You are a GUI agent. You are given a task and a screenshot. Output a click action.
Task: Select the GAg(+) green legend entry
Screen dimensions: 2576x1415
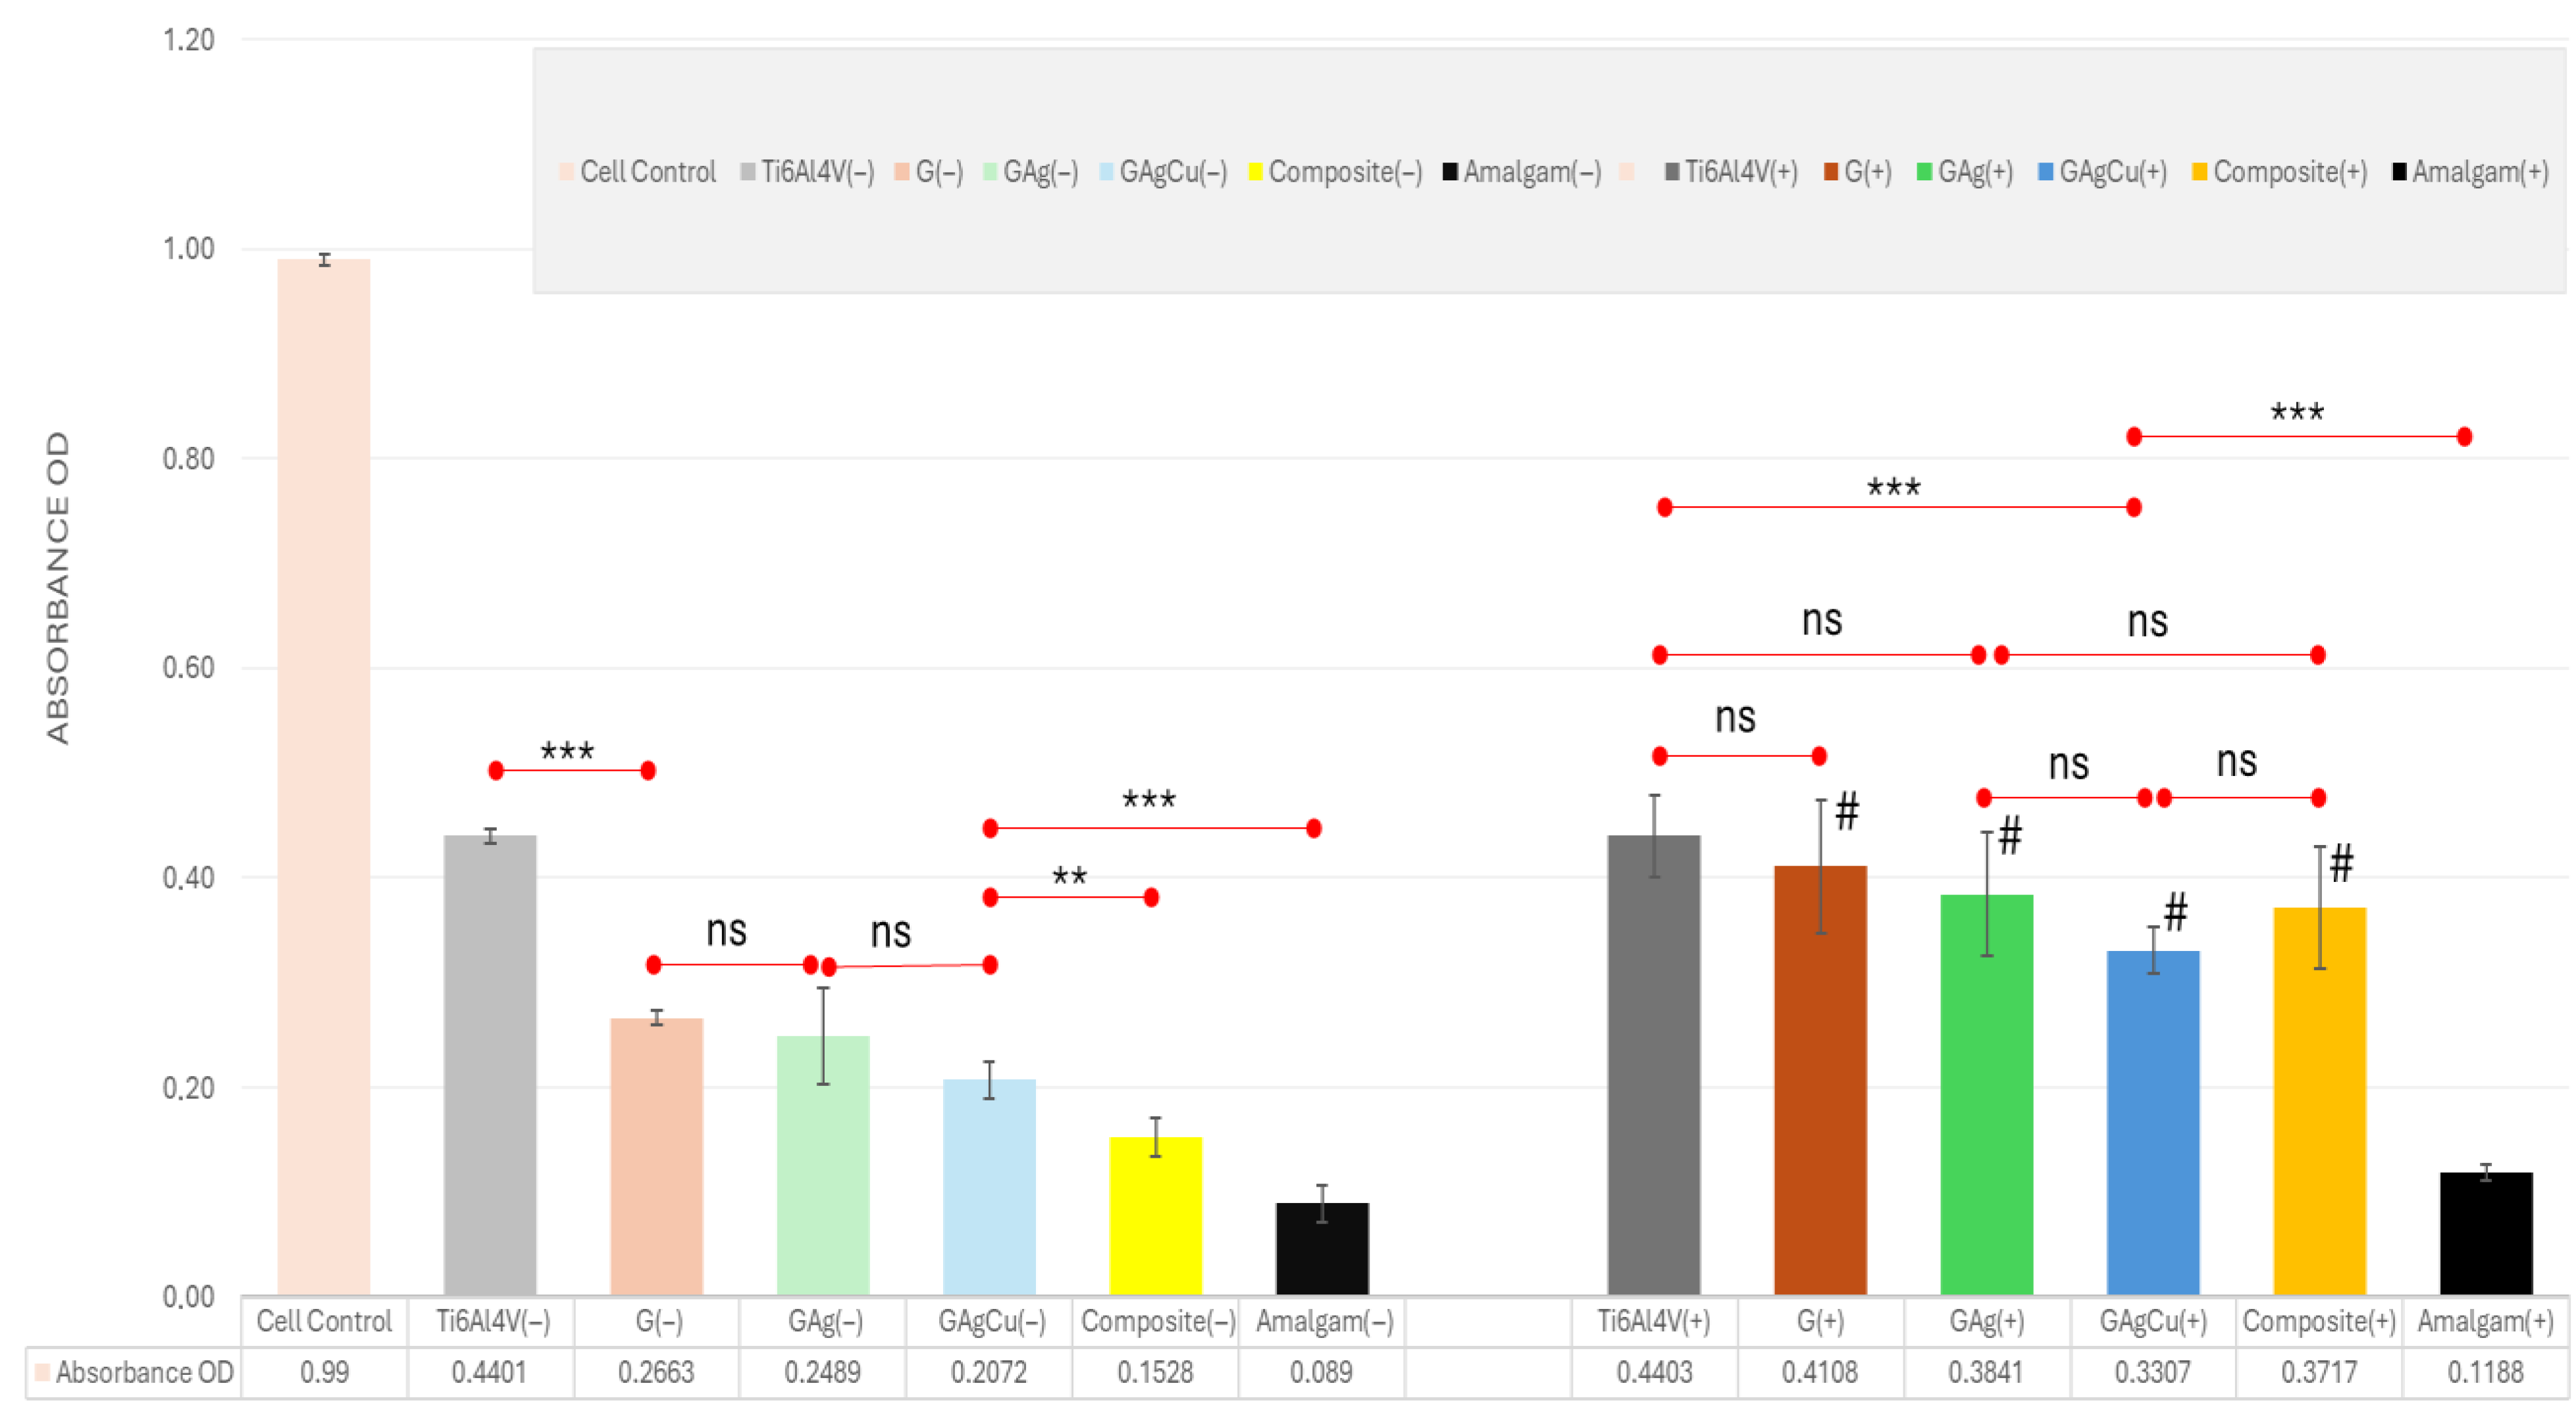[x=1964, y=172]
